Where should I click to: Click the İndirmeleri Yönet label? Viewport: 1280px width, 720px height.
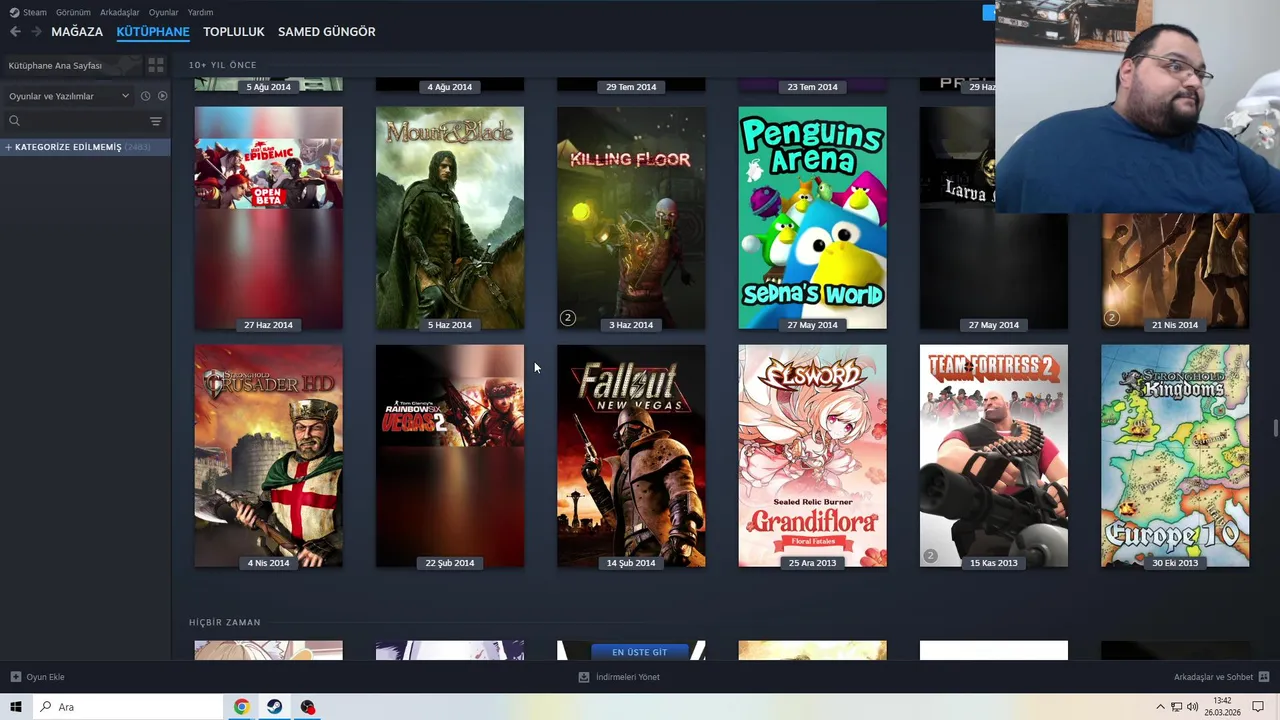627,677
